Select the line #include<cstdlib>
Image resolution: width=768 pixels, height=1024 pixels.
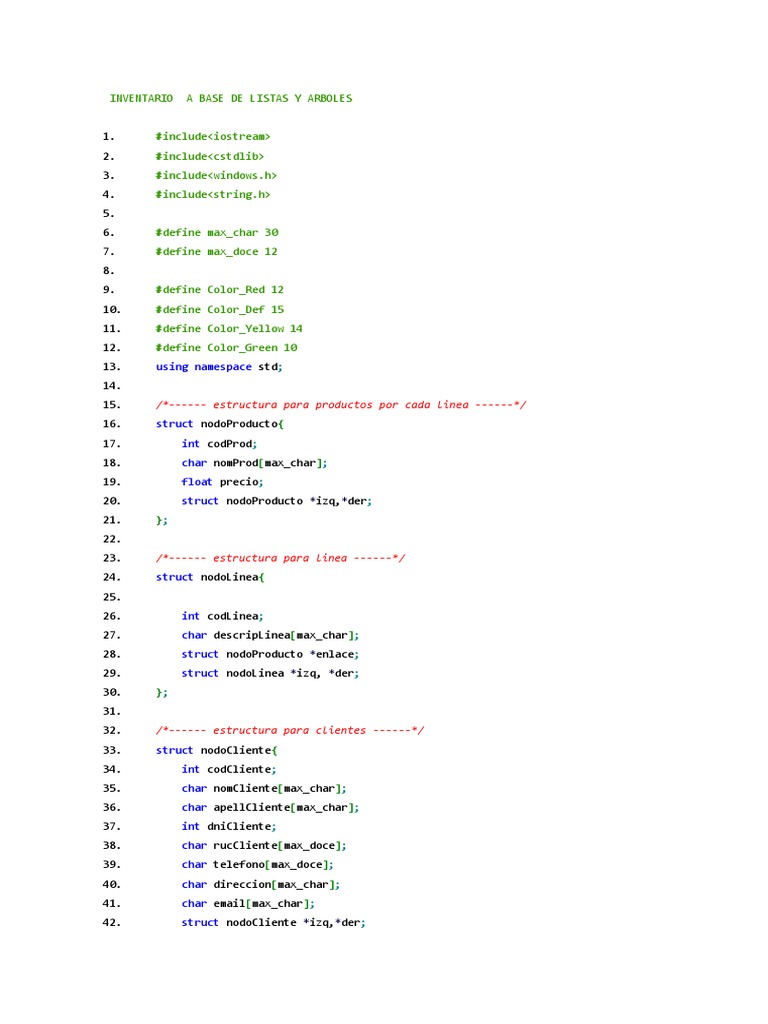[210, 156]
